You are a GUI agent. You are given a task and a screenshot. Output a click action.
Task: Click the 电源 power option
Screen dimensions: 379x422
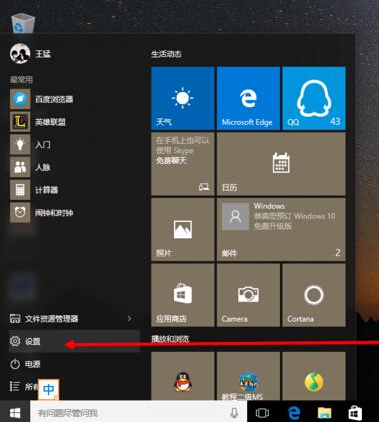click(x=74, y=364)
